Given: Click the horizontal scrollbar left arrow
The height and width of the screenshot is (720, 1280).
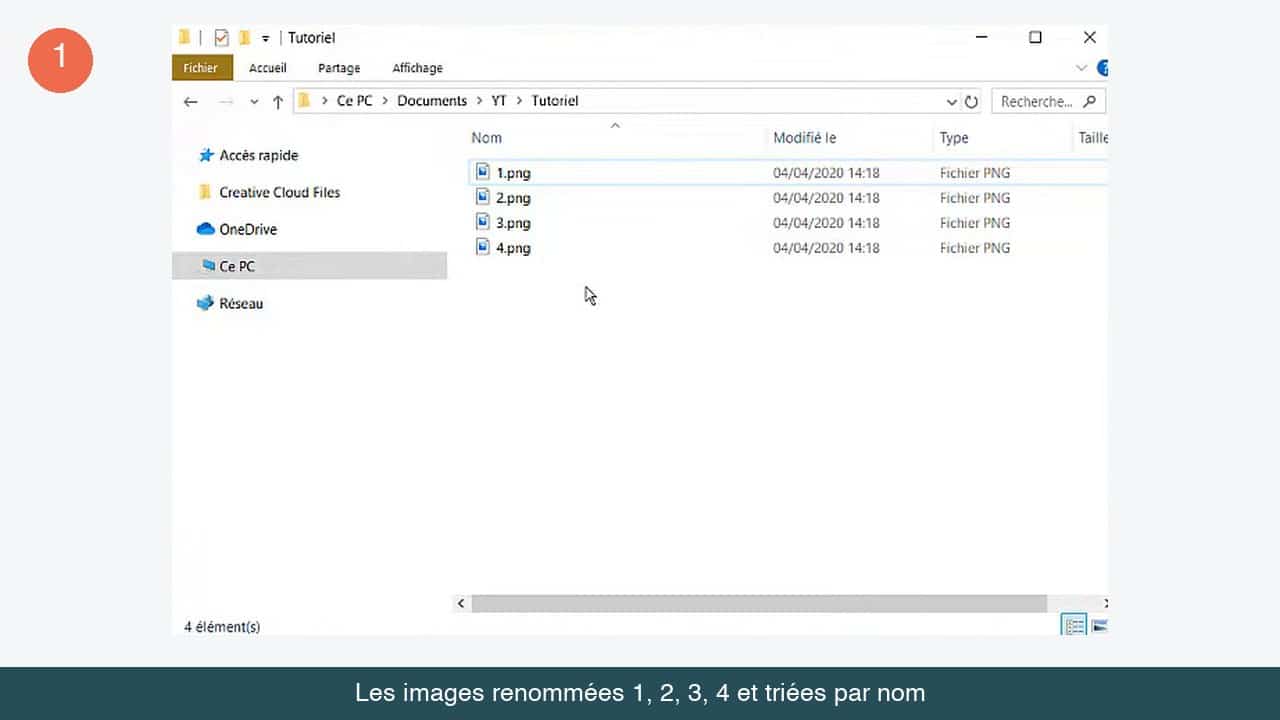Looking at the screenshot, I should coord(461,604).
